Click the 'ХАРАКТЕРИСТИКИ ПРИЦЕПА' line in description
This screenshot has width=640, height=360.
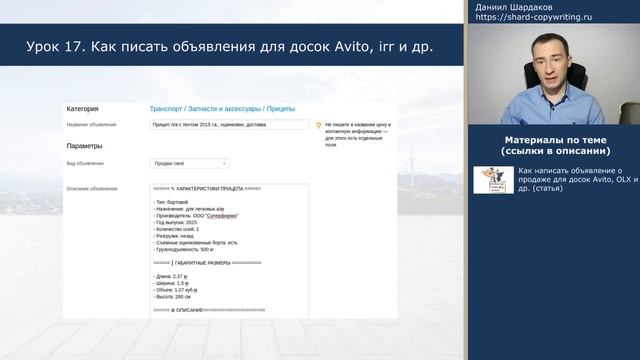(x=207, y=189)
